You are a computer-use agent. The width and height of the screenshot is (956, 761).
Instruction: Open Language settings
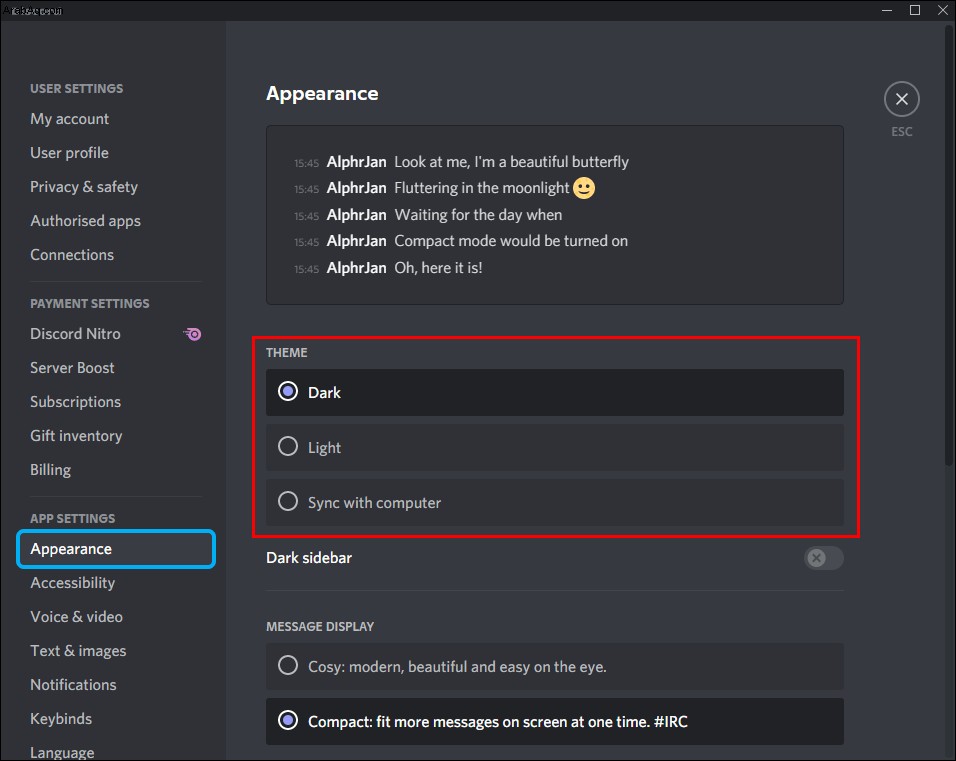pyautogui.click(x=62, y=752)
